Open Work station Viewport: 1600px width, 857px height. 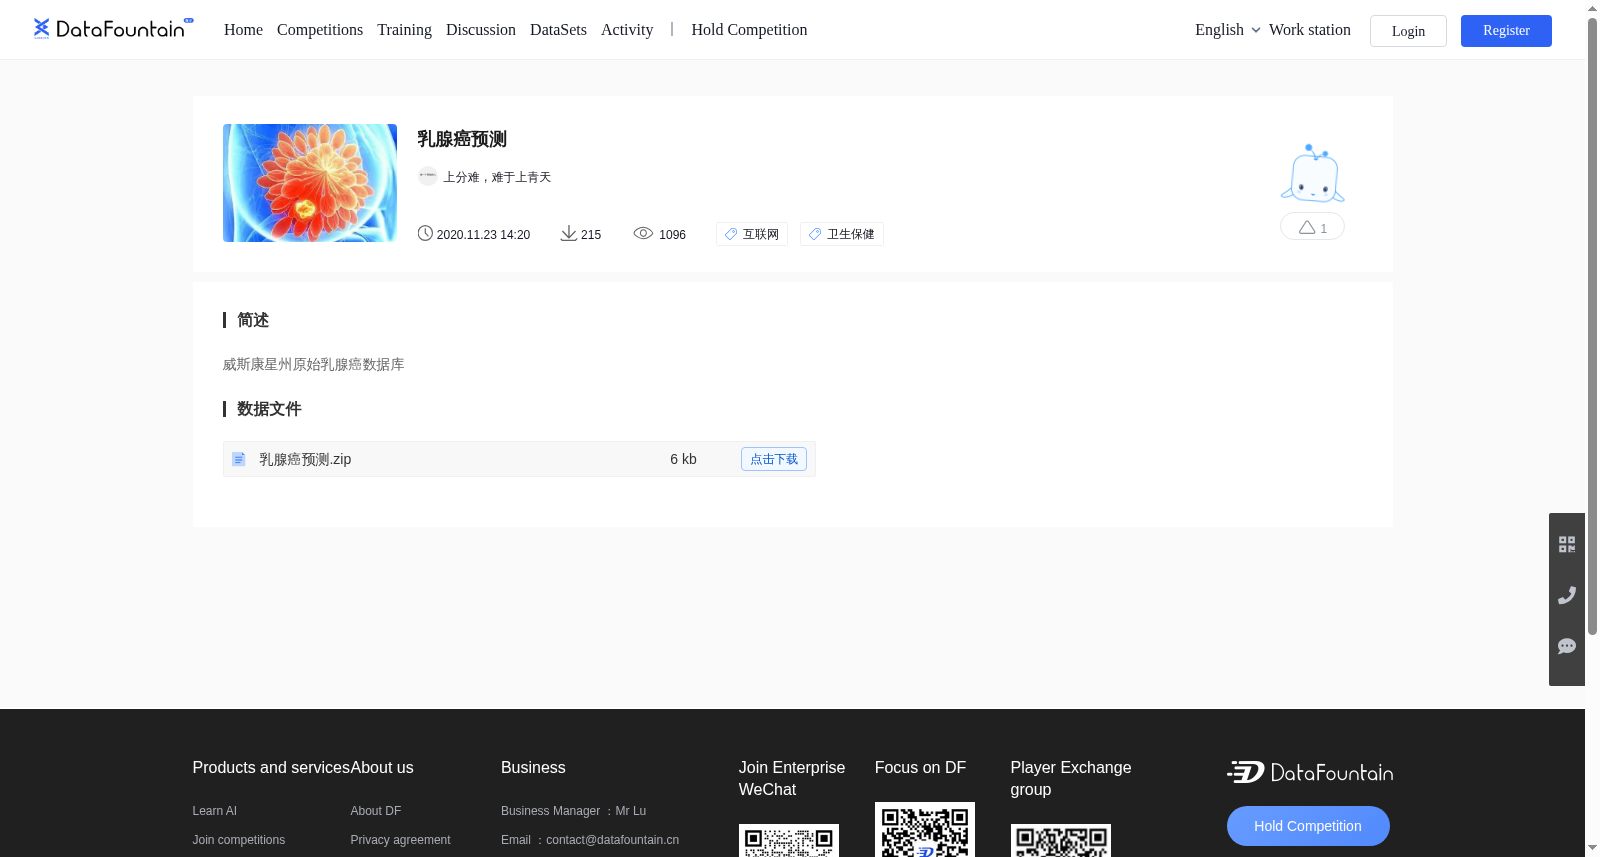click(x=1310, y=30)
